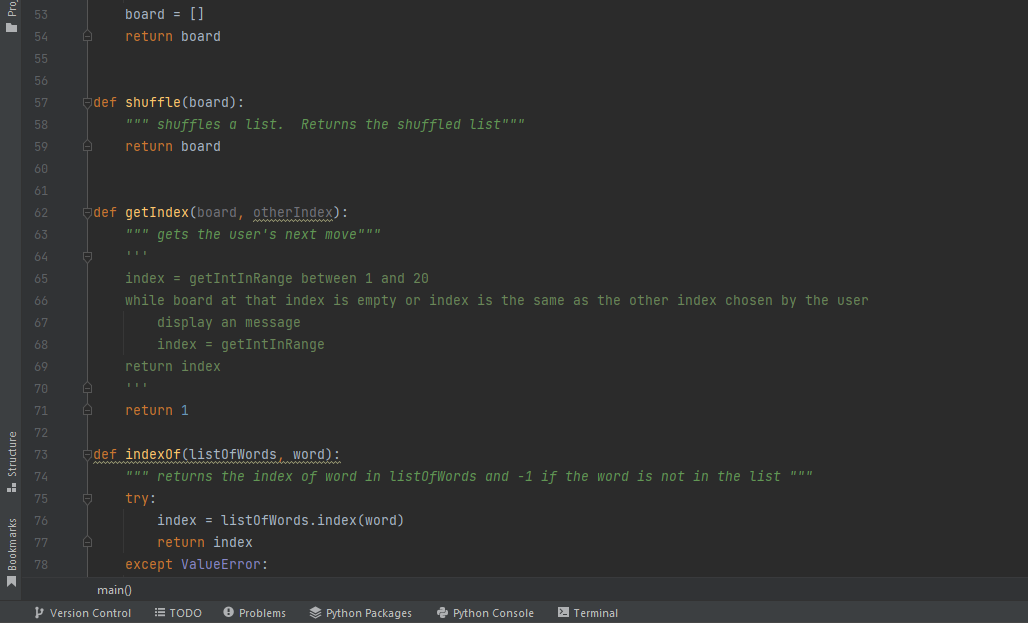The image size is (1028, 623).
Task: Click the ValueError exception name
Action: (220, 564)
